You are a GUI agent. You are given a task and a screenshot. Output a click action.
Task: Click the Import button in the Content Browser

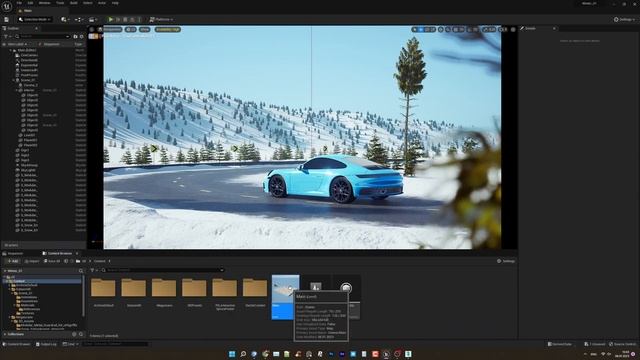click(32, 261)
